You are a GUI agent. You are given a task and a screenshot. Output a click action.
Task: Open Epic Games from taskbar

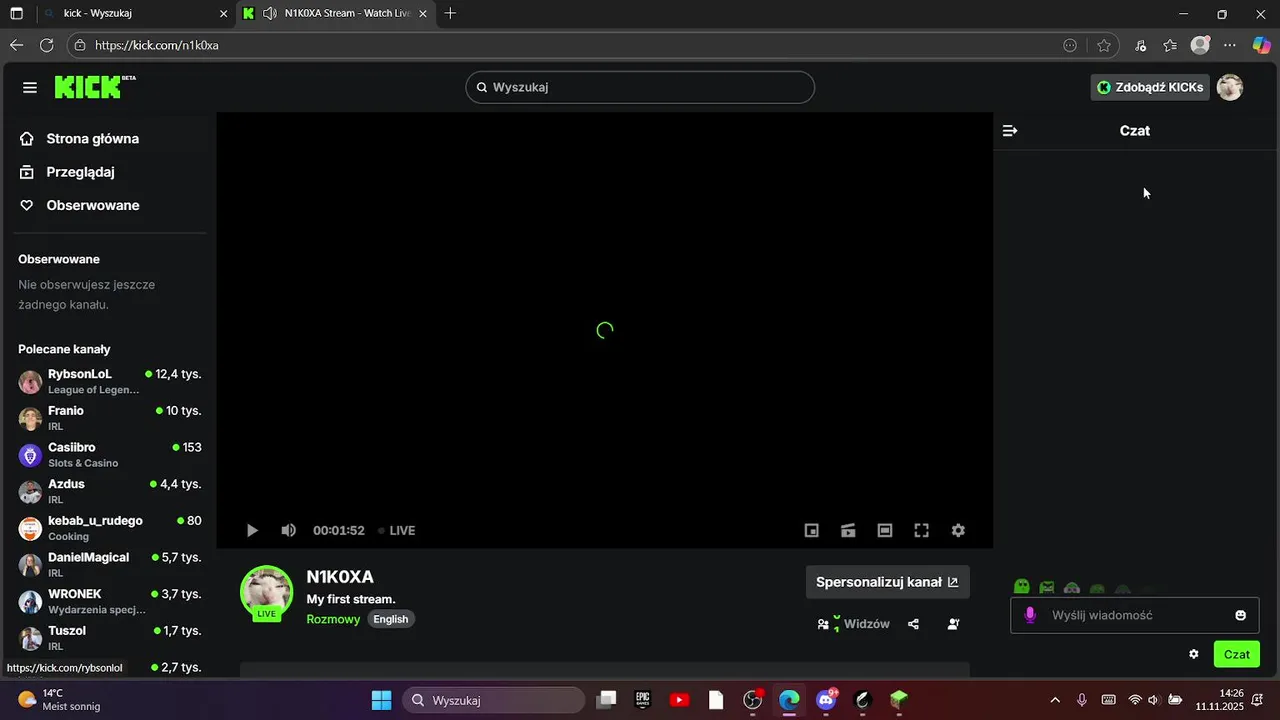click(x=643, y=700)
